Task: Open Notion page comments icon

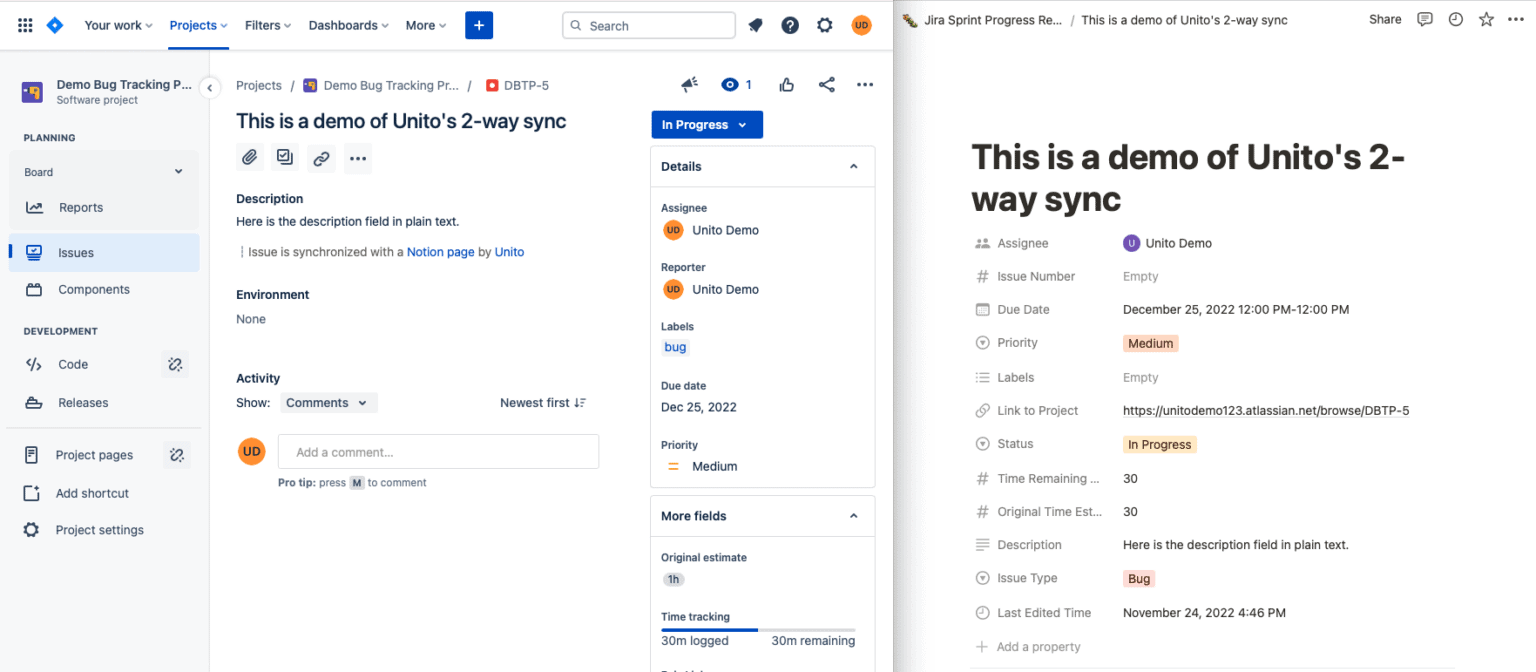Action: coord(1424,19)
